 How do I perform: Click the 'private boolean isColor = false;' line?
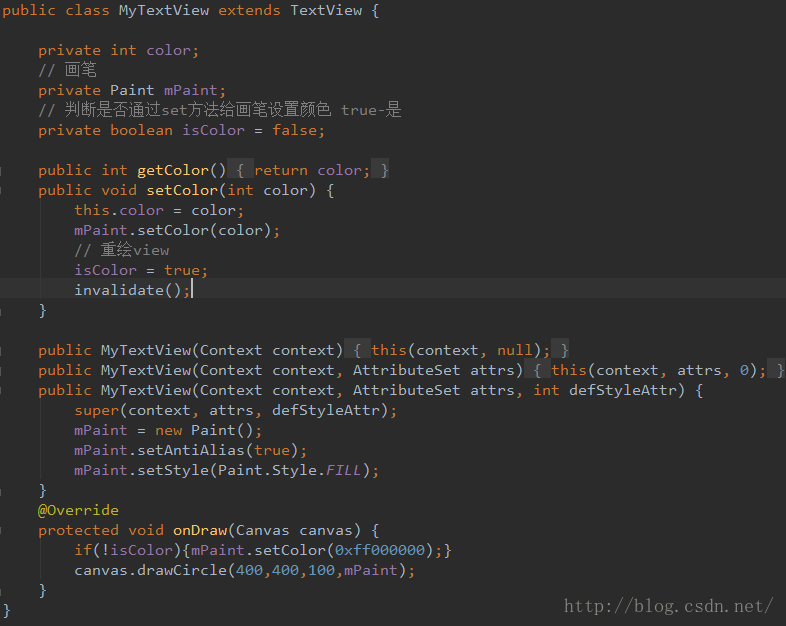point(181,131)
